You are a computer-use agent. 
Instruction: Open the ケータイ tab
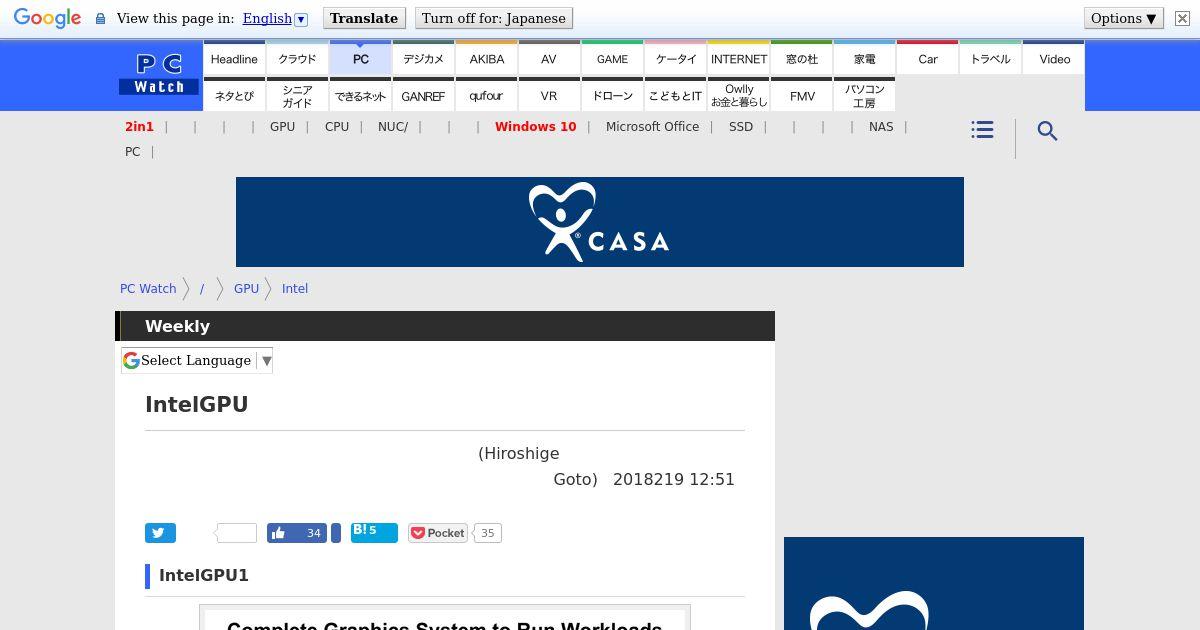click(676, 58)
